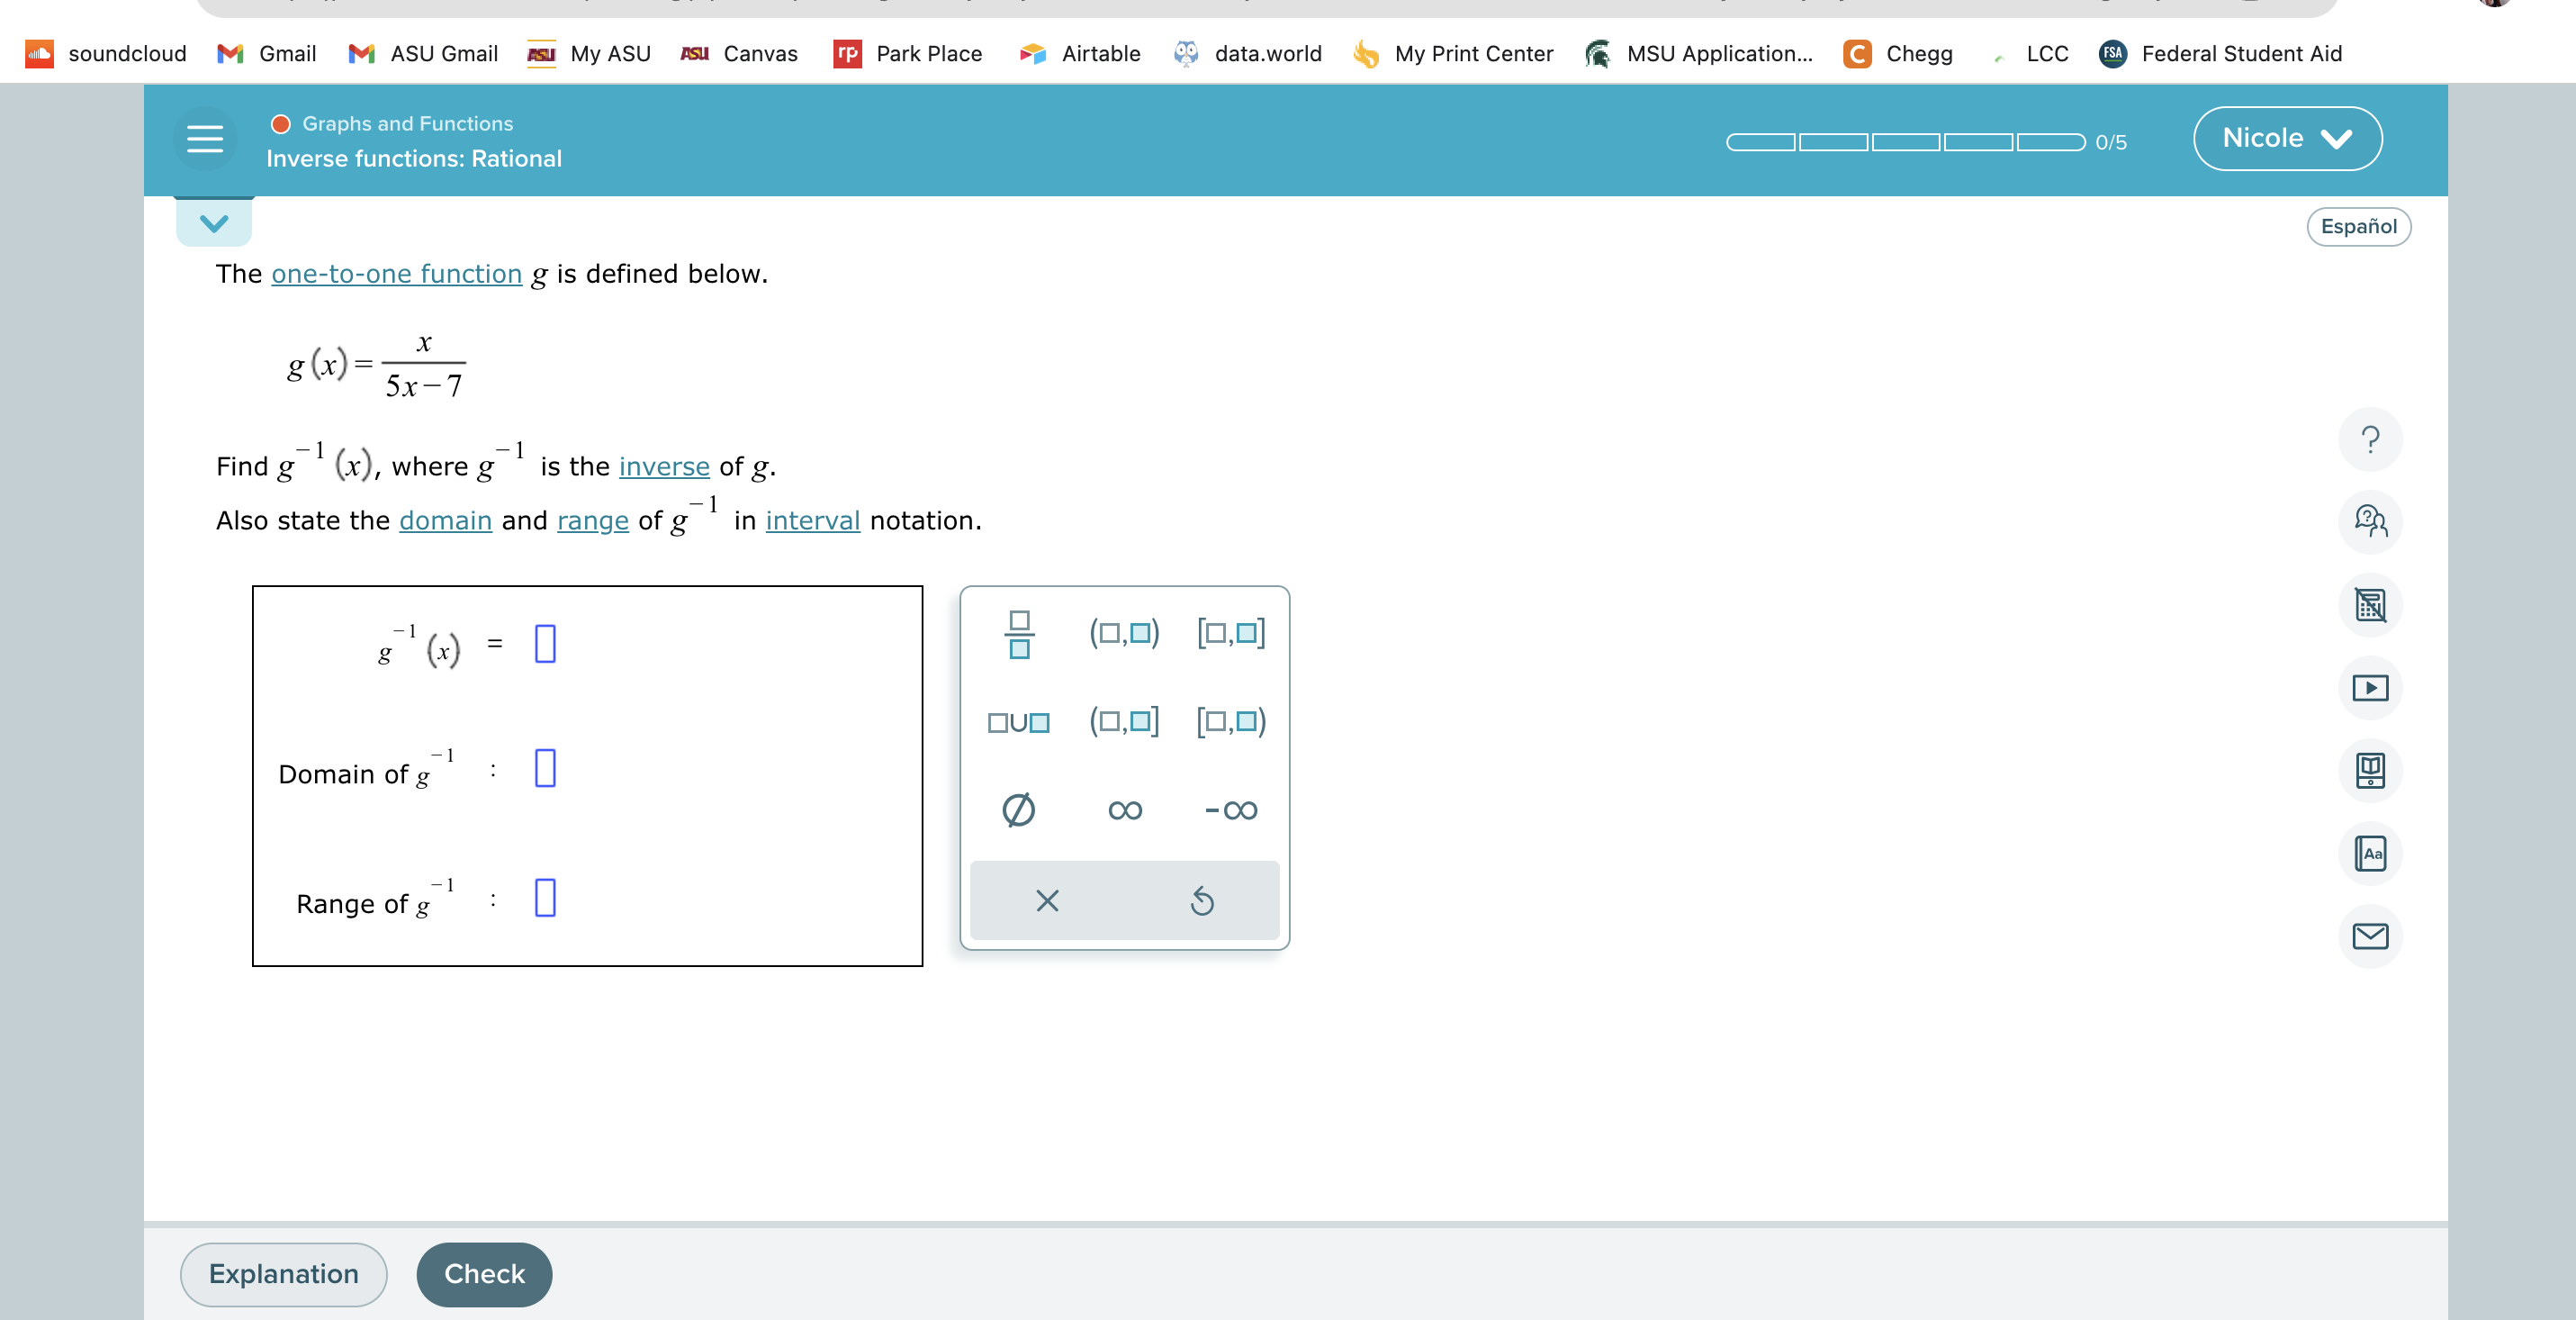Open the hamburger navigation menu
This screenshot has width=2576, height=1320.
coord(204,139)
